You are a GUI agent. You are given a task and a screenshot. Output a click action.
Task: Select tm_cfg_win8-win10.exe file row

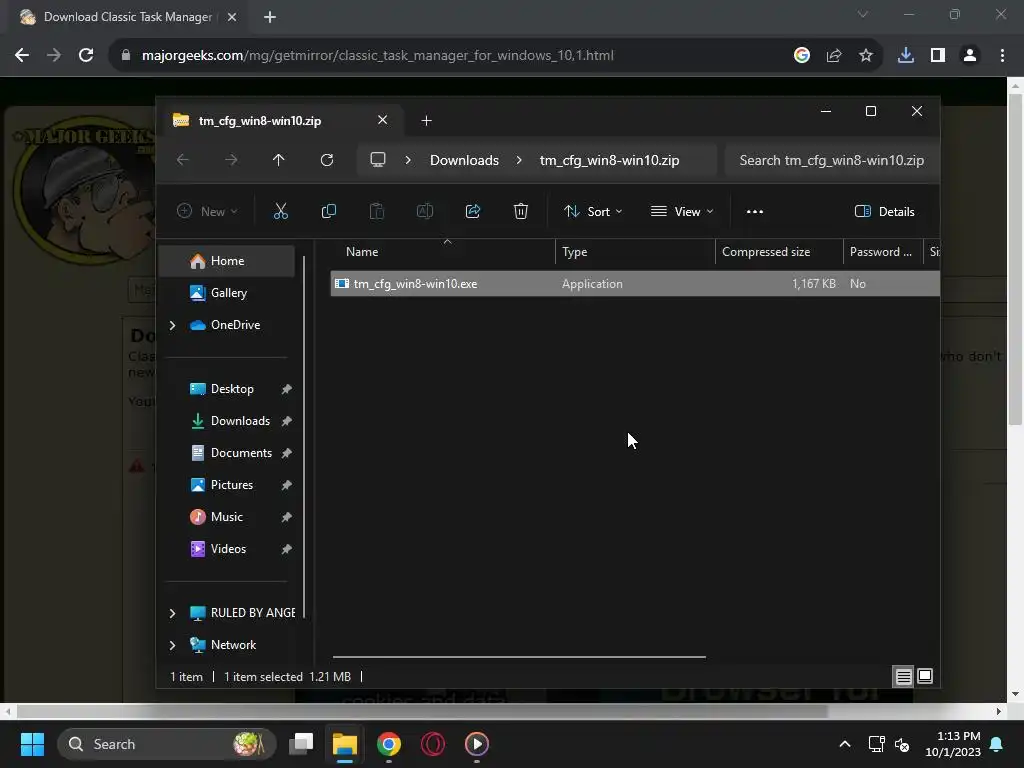pyautogui.click(x=635, y=283)
